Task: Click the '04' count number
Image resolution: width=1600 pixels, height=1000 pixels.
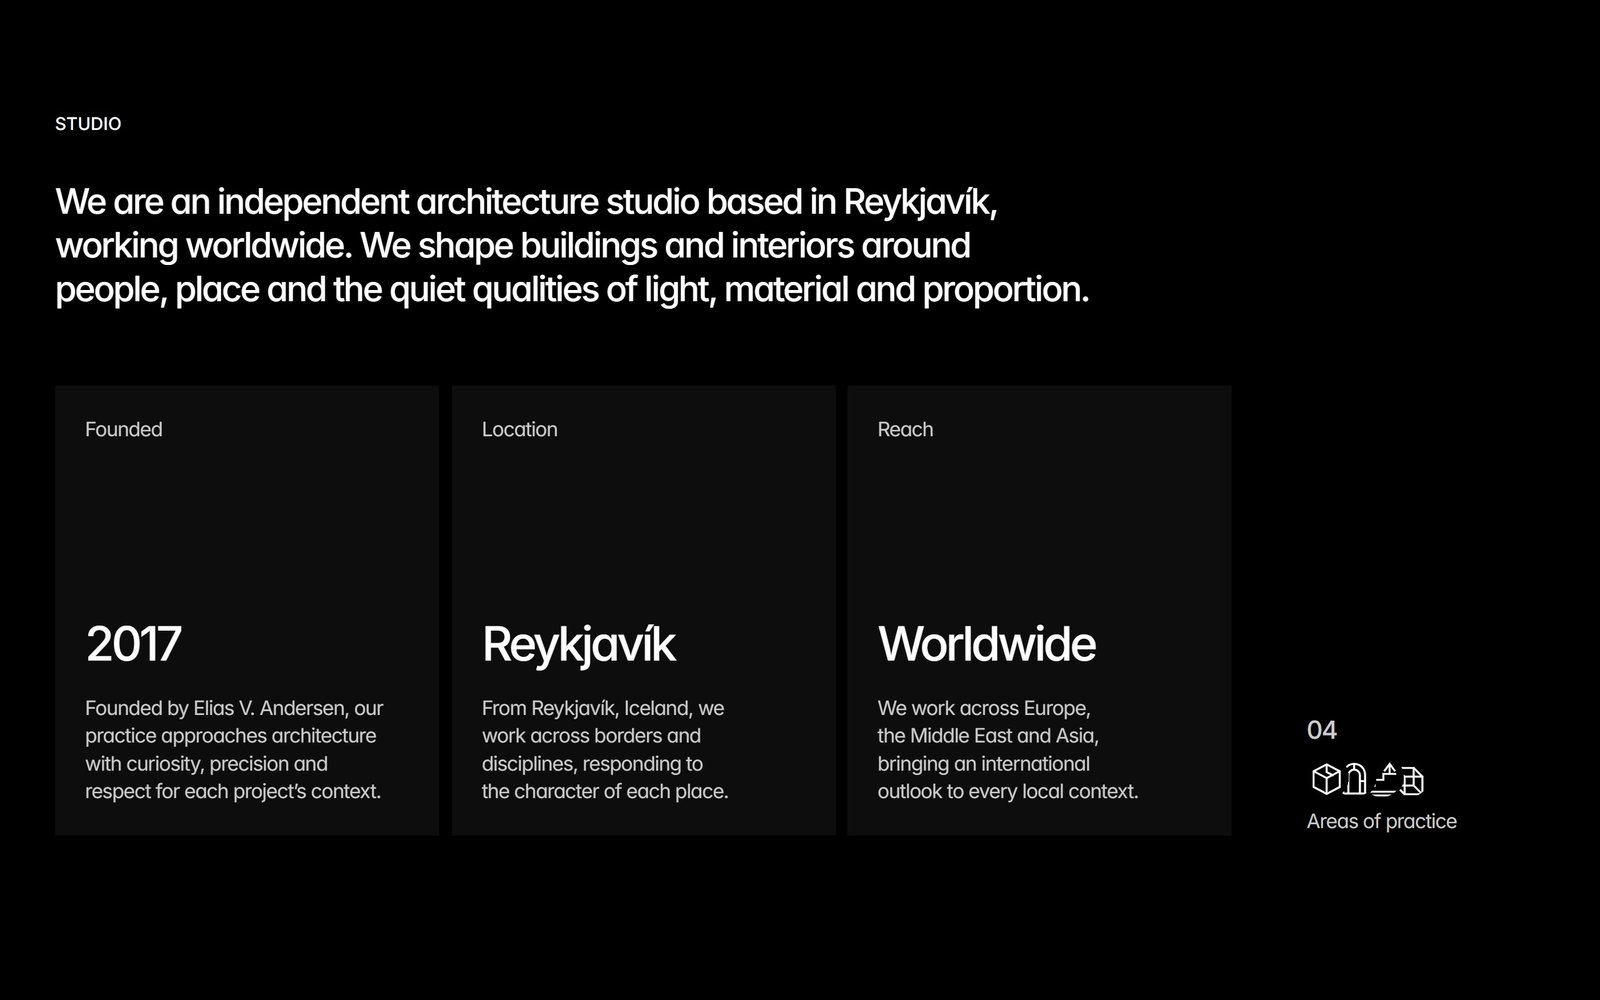Action: [1321, 730]
